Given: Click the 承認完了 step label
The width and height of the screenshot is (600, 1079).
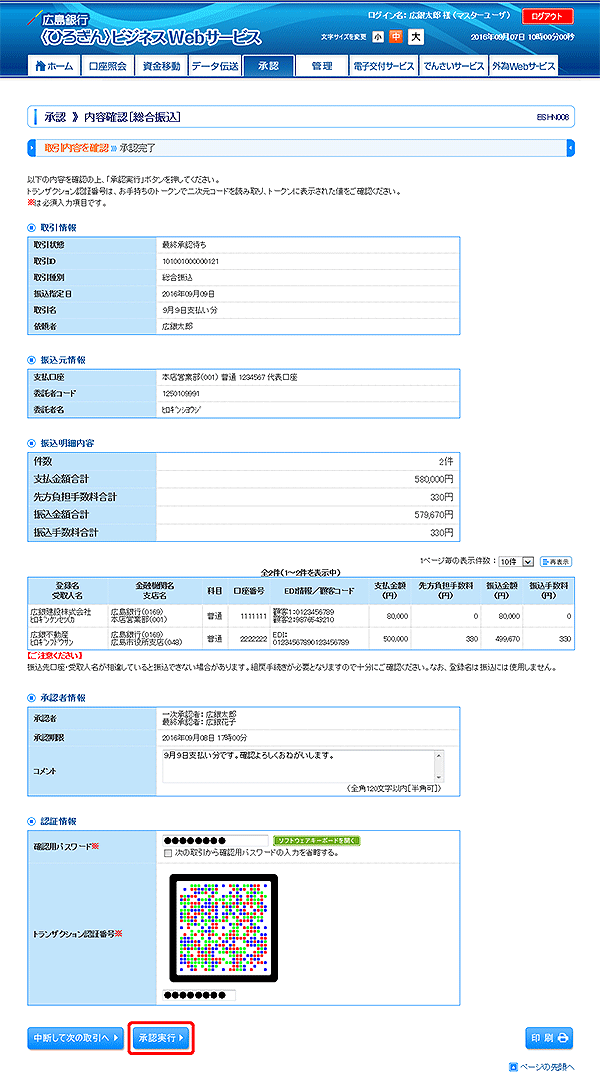Looking at the screenshot, I should 137,148.
